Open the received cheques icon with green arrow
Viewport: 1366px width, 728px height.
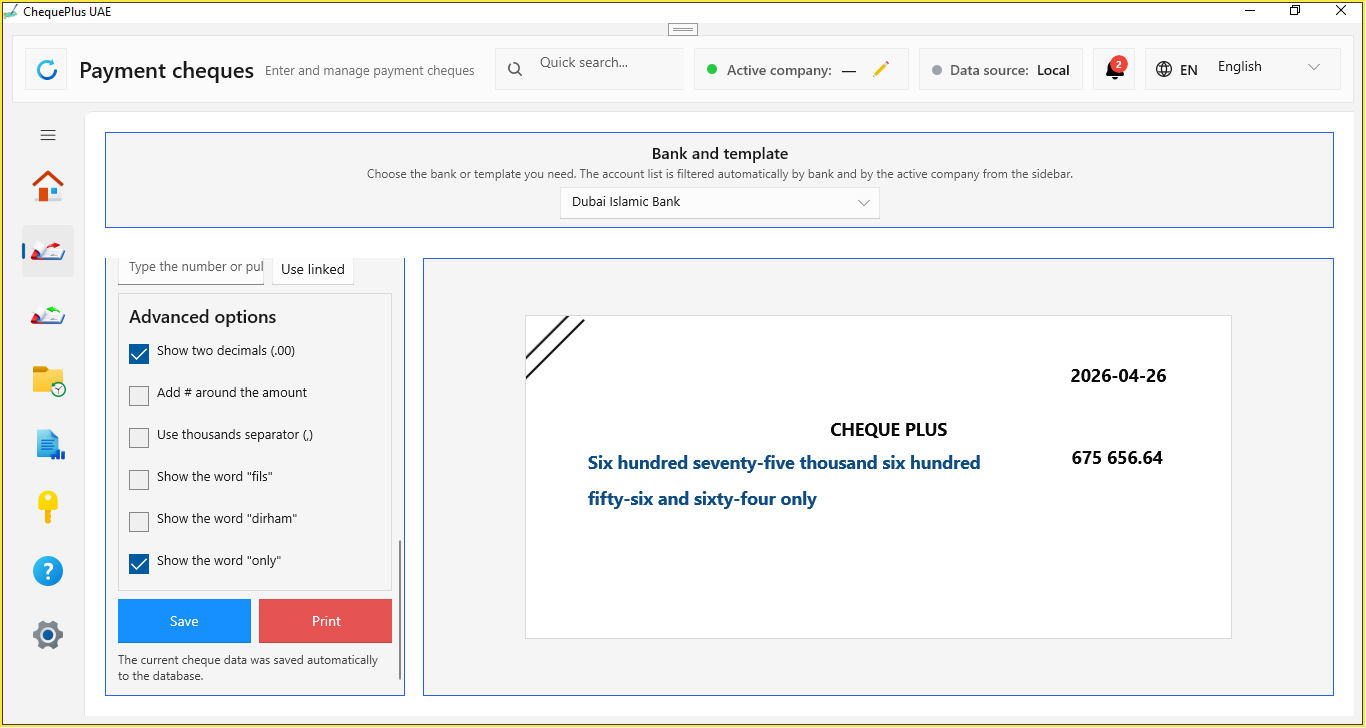point(48,315)
